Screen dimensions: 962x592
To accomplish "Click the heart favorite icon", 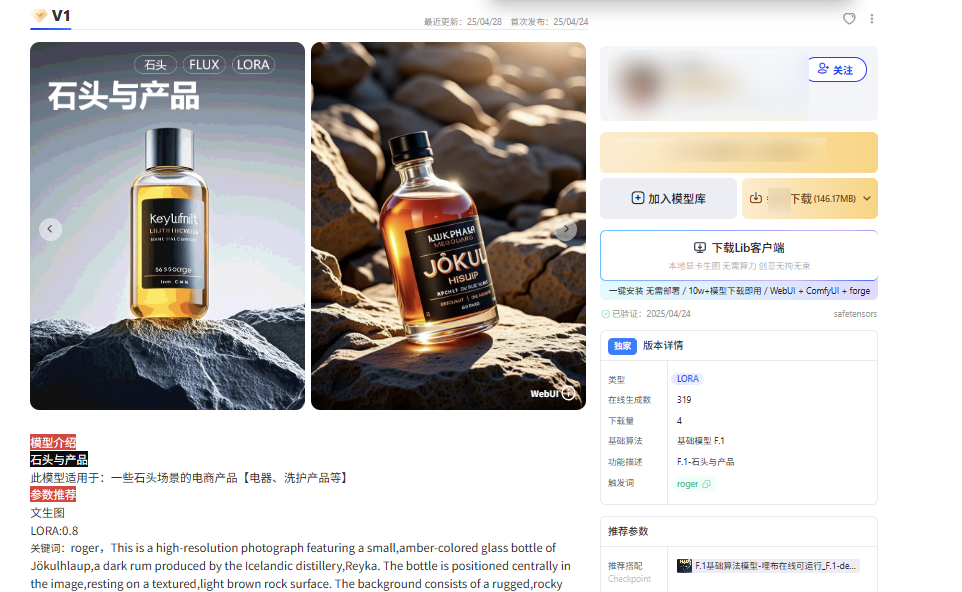I will pyautogui.click(x=849, y=18).
